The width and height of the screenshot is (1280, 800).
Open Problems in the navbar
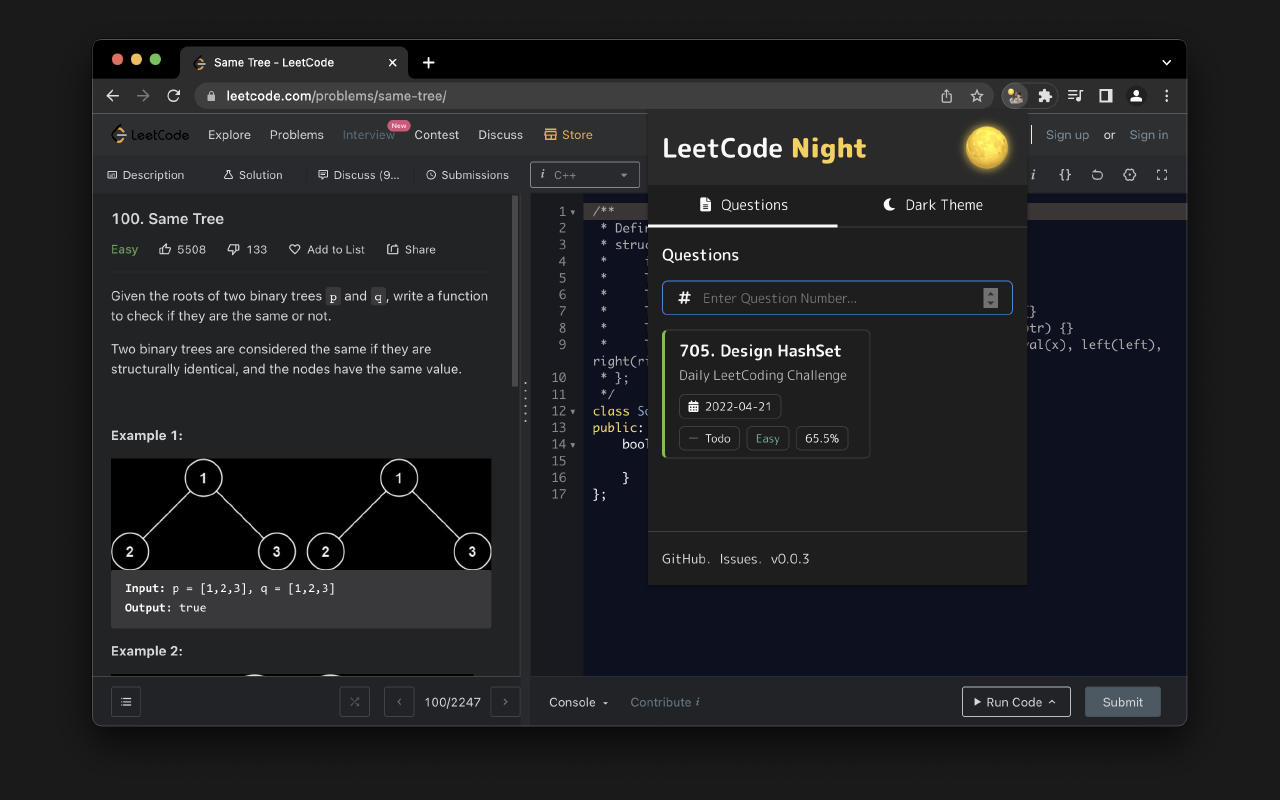coord(296,135)
